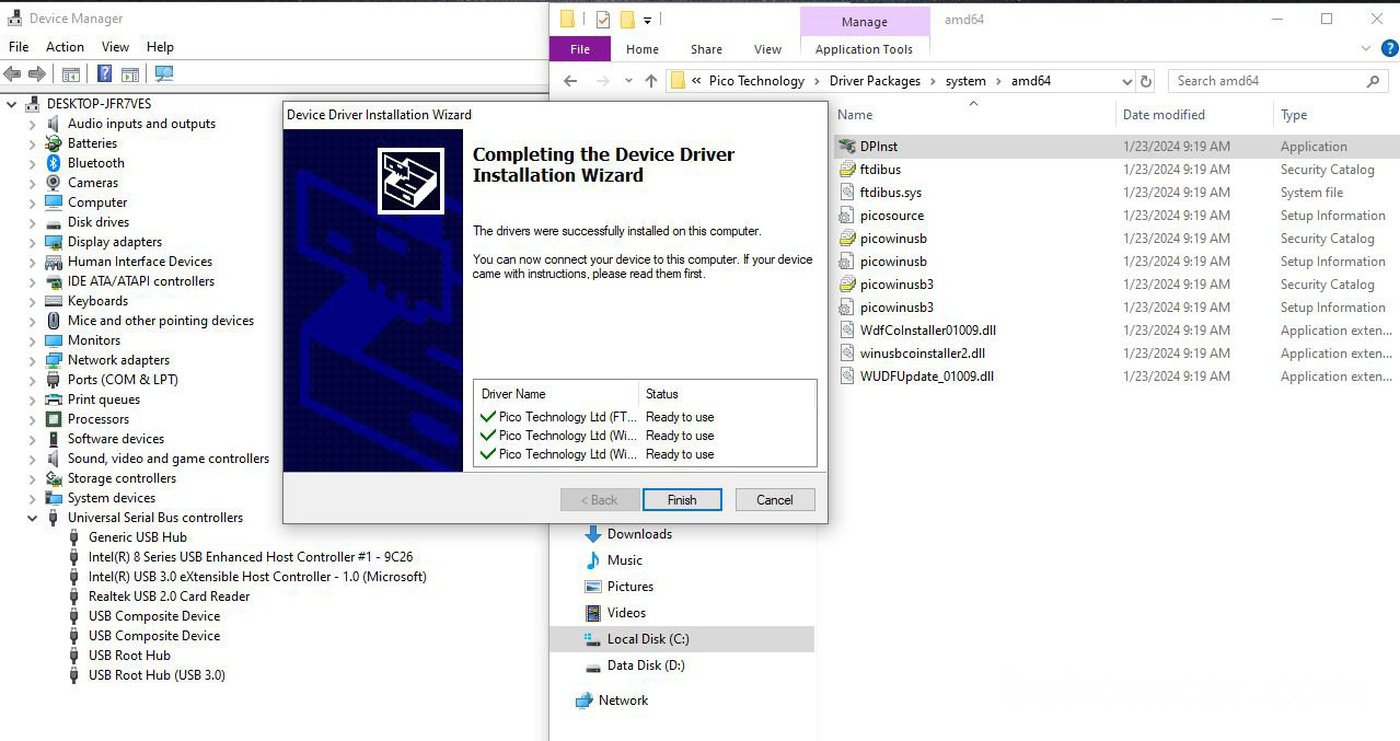Click the Driver Packages breadcrumb
This screenshot has height=741, width=1400.
pyautogui.click(x=875, y=81)
